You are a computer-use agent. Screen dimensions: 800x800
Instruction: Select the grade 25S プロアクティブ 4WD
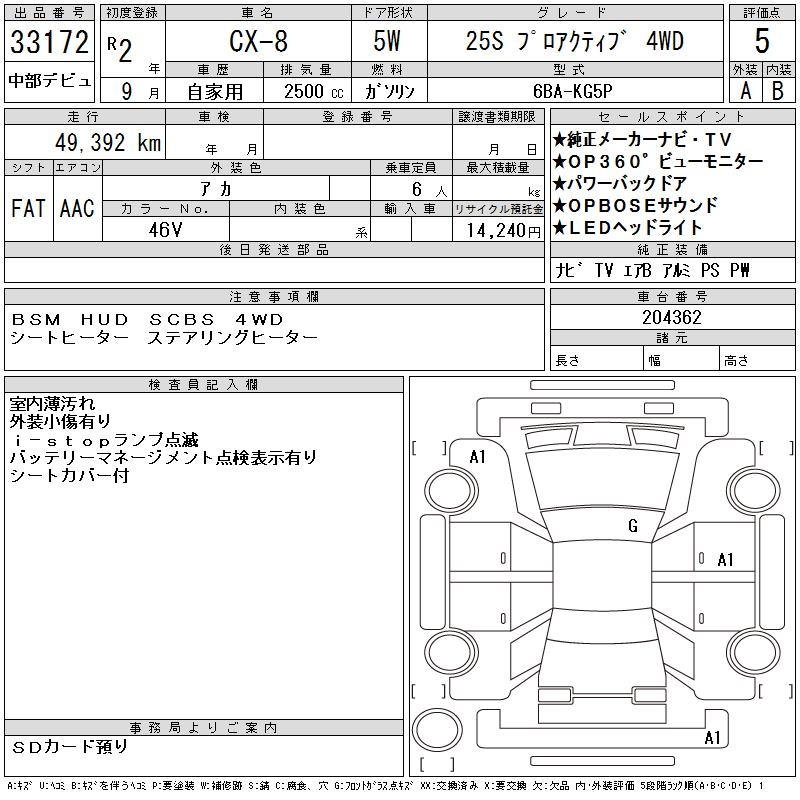point(575,41)
